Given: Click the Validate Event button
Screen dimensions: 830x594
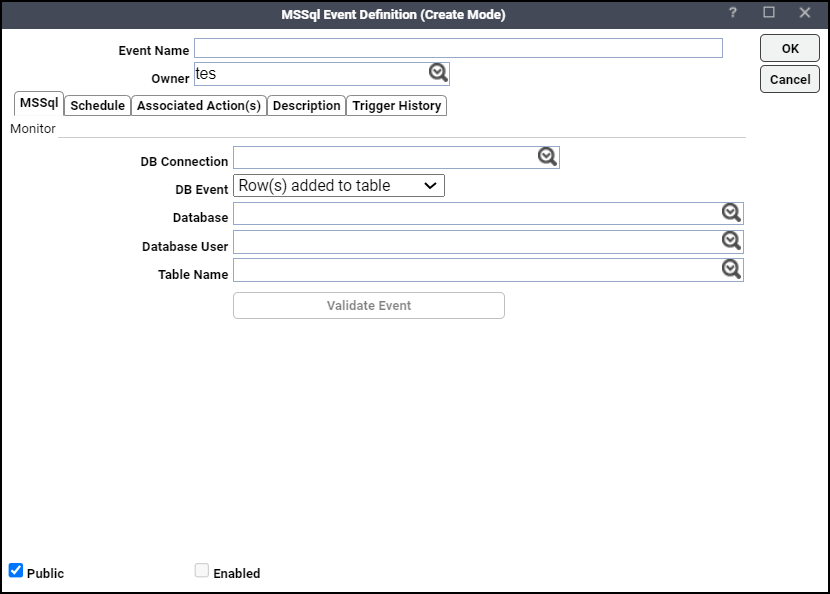Looking at the screenshot, I should coord(369,305).
